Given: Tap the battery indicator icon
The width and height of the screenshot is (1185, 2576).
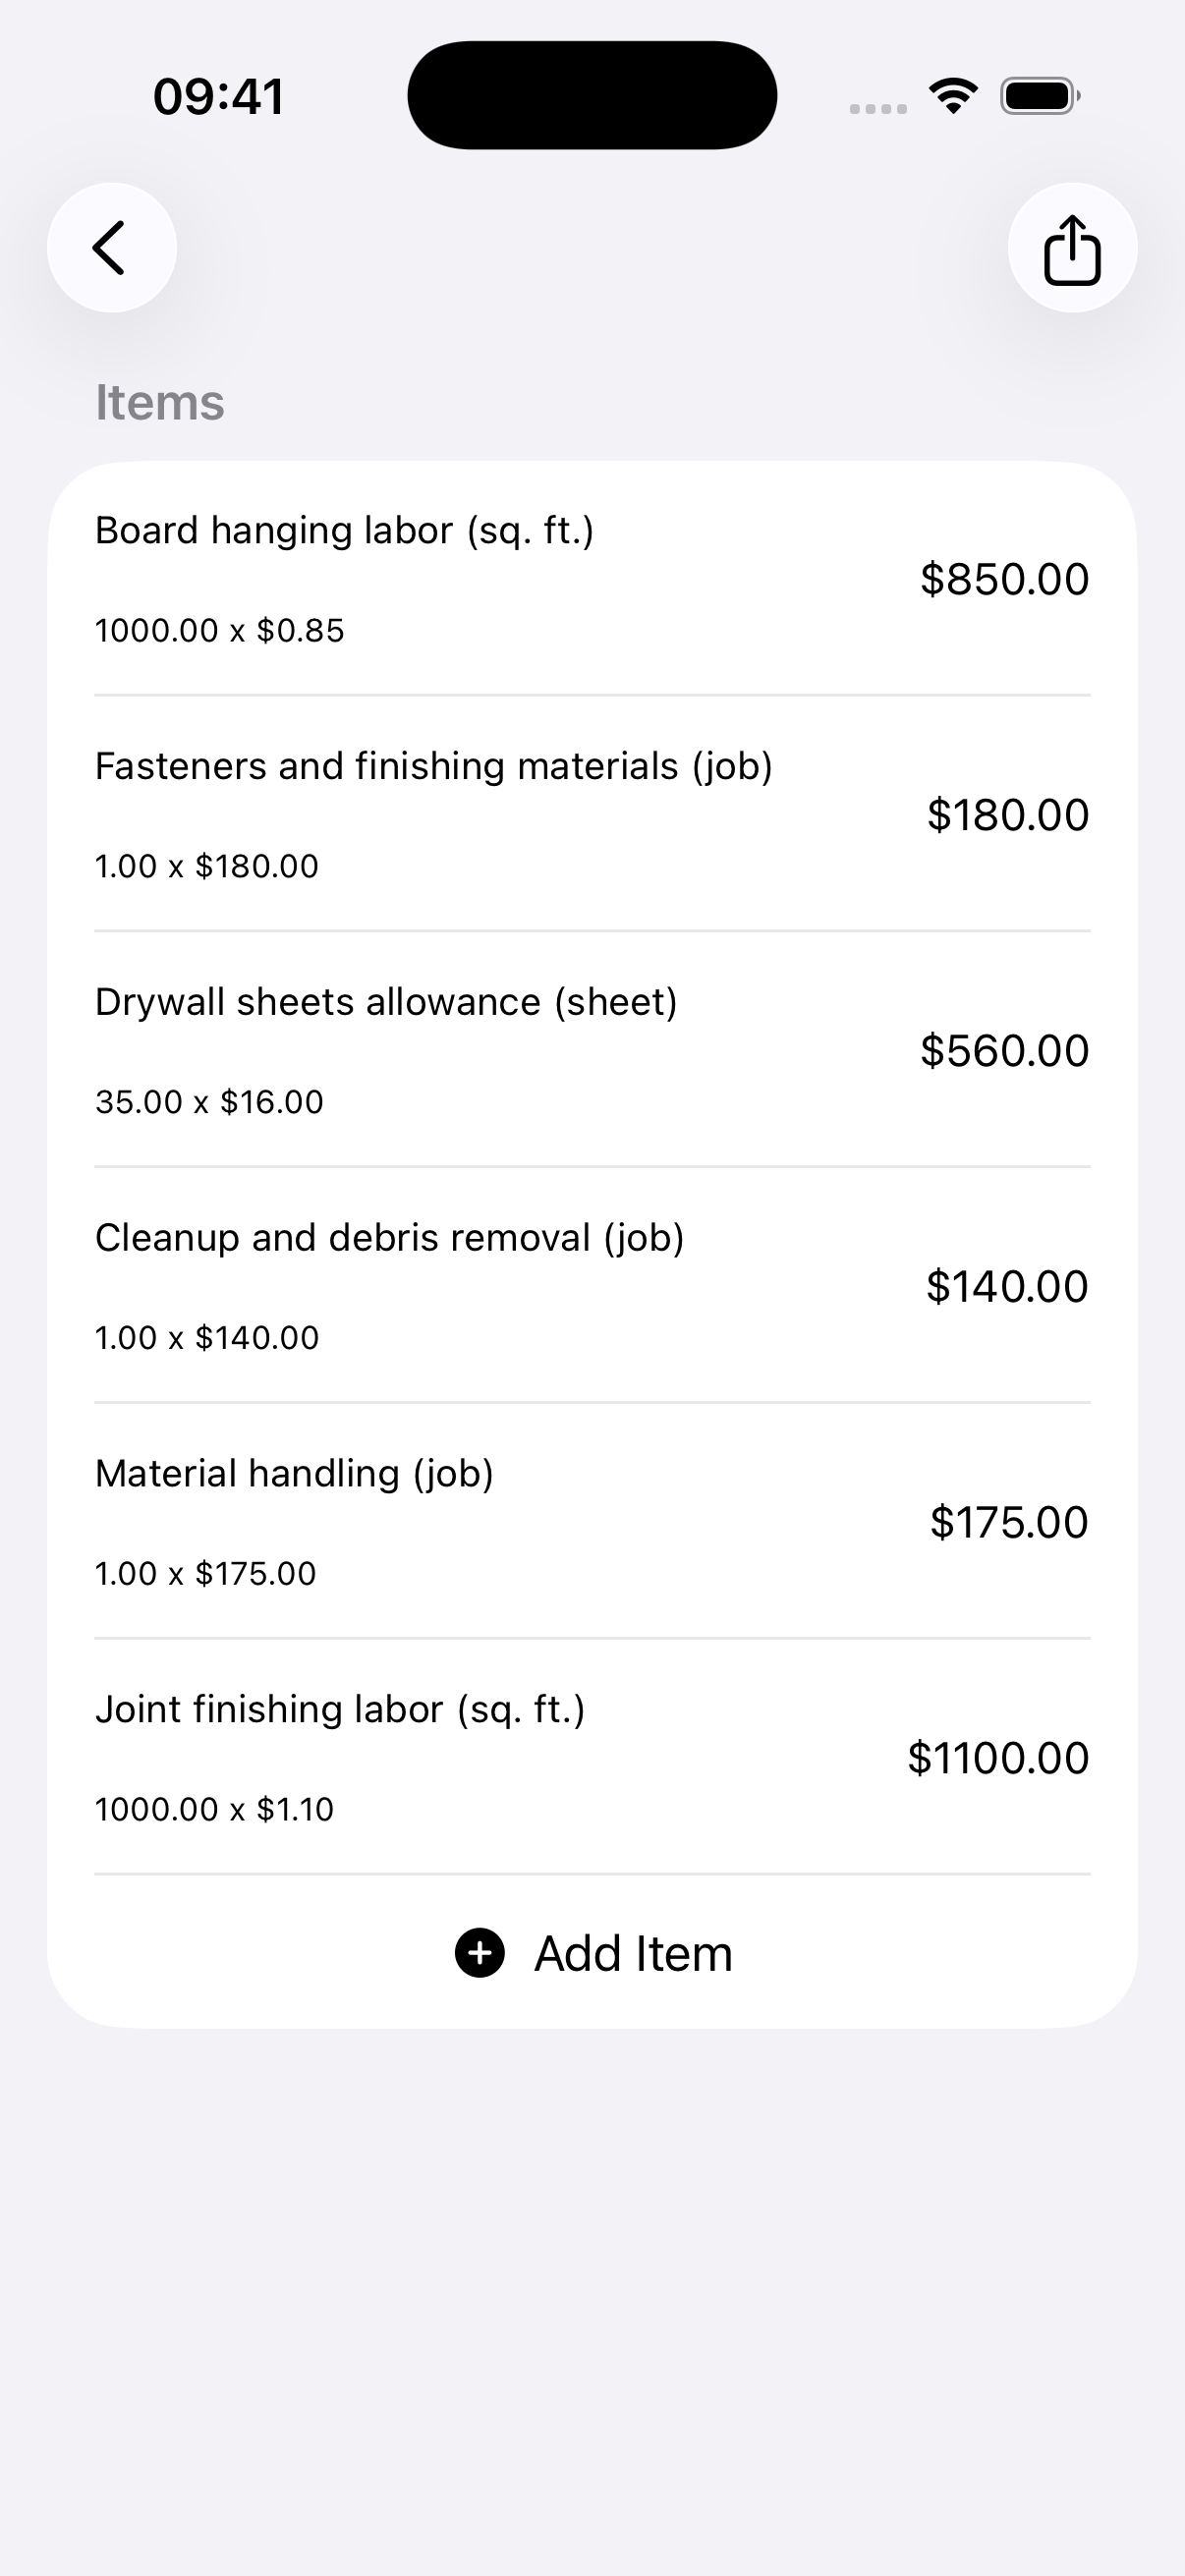Looking at the screenshot, I should pyautogui.click(x=1040, y=96).
